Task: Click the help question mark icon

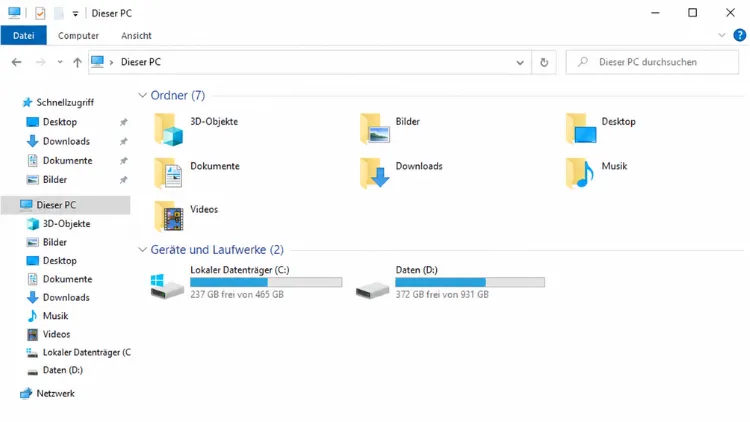Action: (739, 35)
